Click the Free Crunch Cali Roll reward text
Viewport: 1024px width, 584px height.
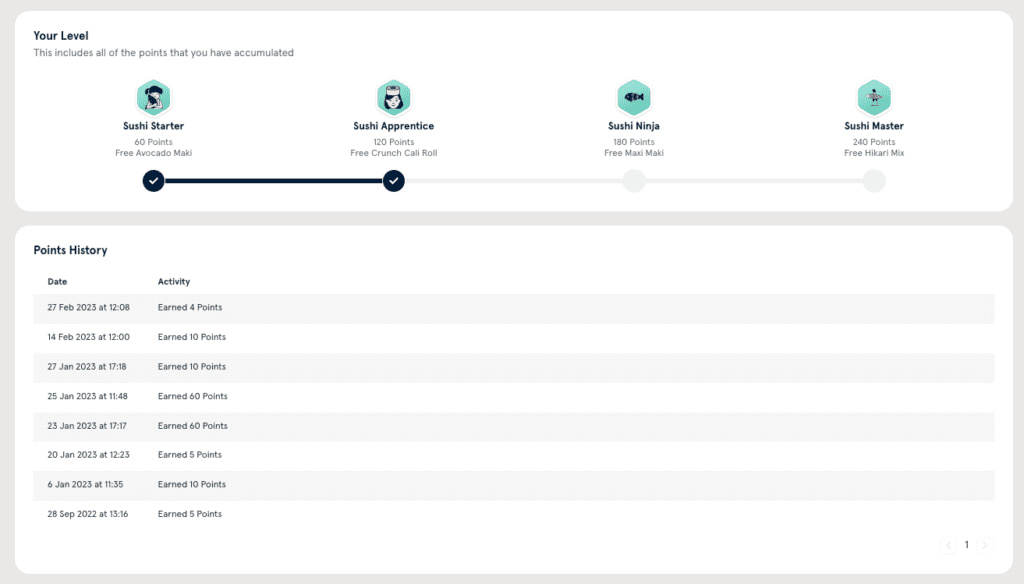[x=394, y=153]
